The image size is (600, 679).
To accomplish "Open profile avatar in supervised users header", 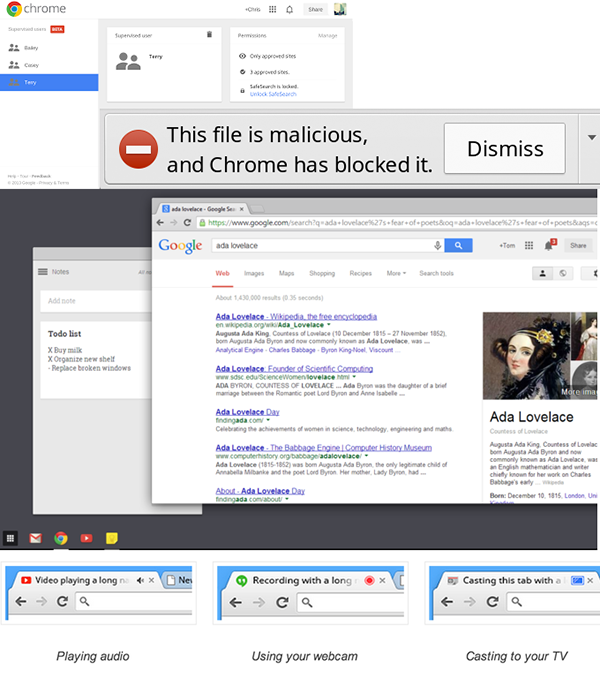I will (x=340, y=9).
